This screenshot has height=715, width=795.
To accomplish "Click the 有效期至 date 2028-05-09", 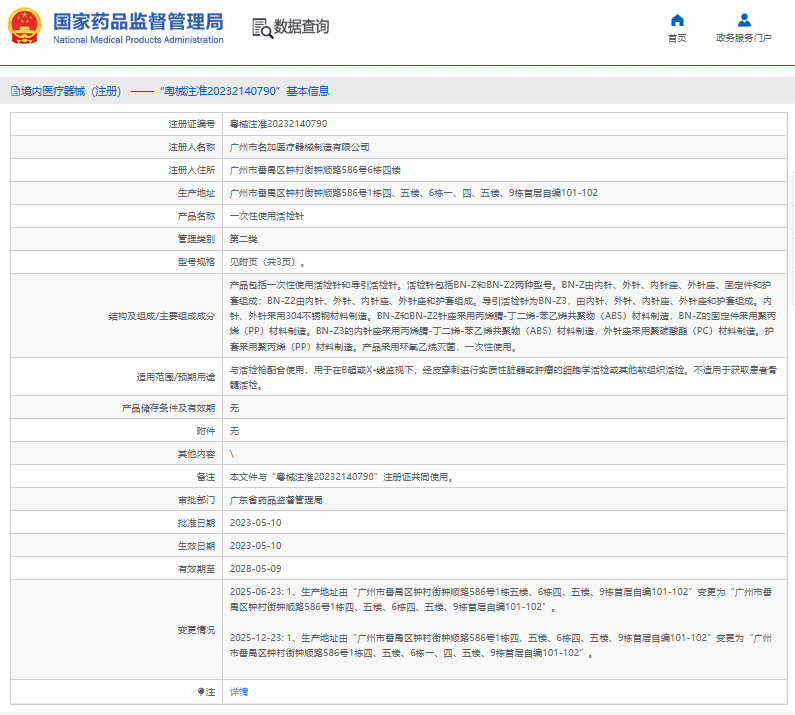I will [255, 568].
